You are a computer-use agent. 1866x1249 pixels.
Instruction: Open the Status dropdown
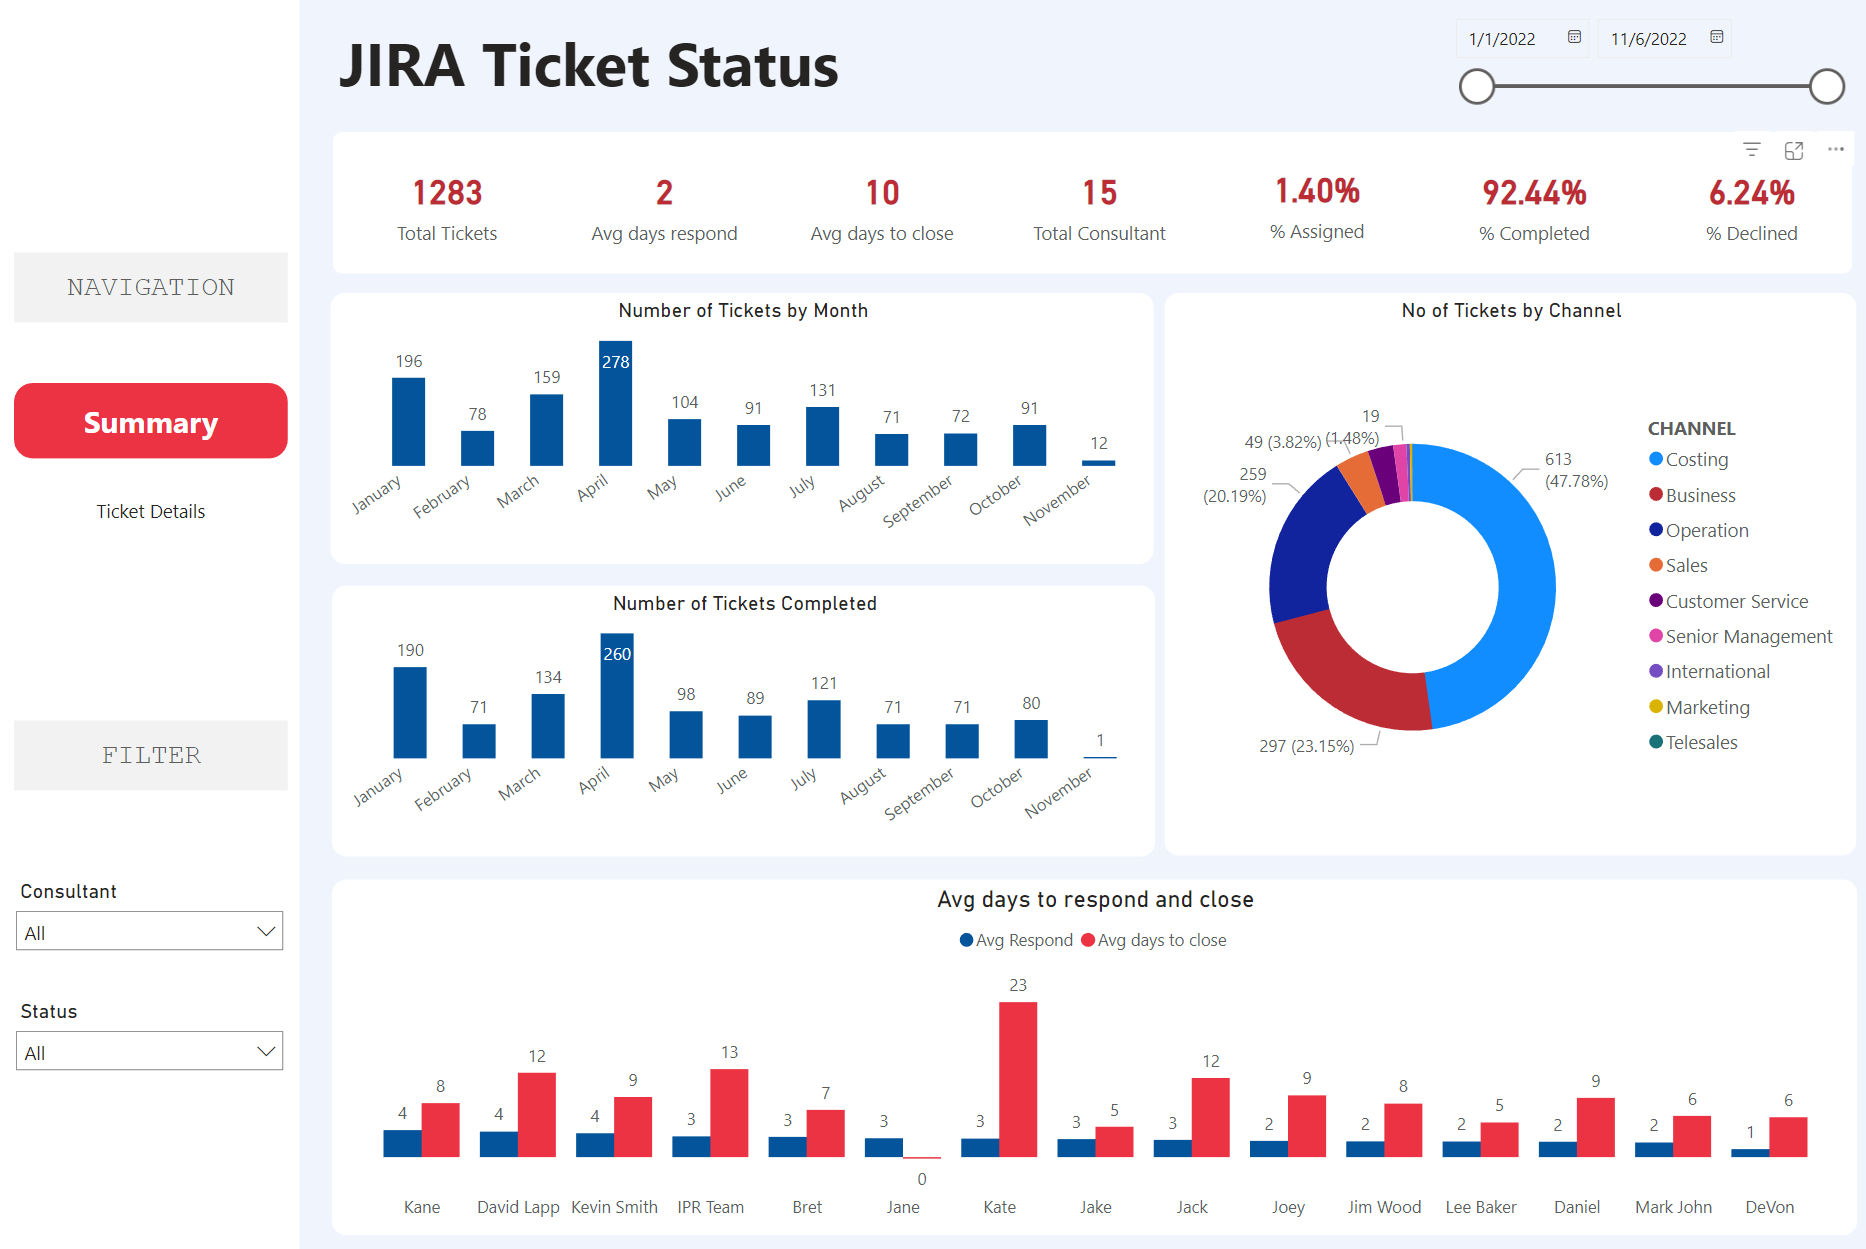coord(150,1051)
